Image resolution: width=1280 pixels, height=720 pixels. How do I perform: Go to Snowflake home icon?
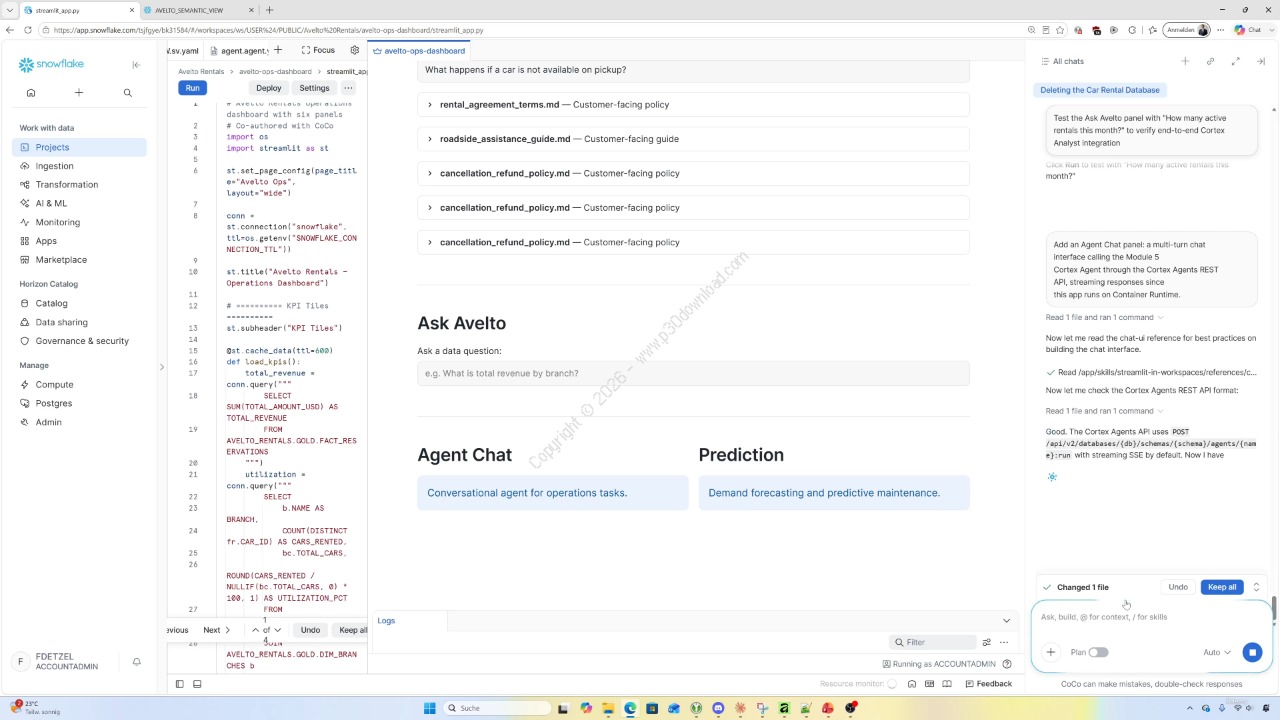31,93
